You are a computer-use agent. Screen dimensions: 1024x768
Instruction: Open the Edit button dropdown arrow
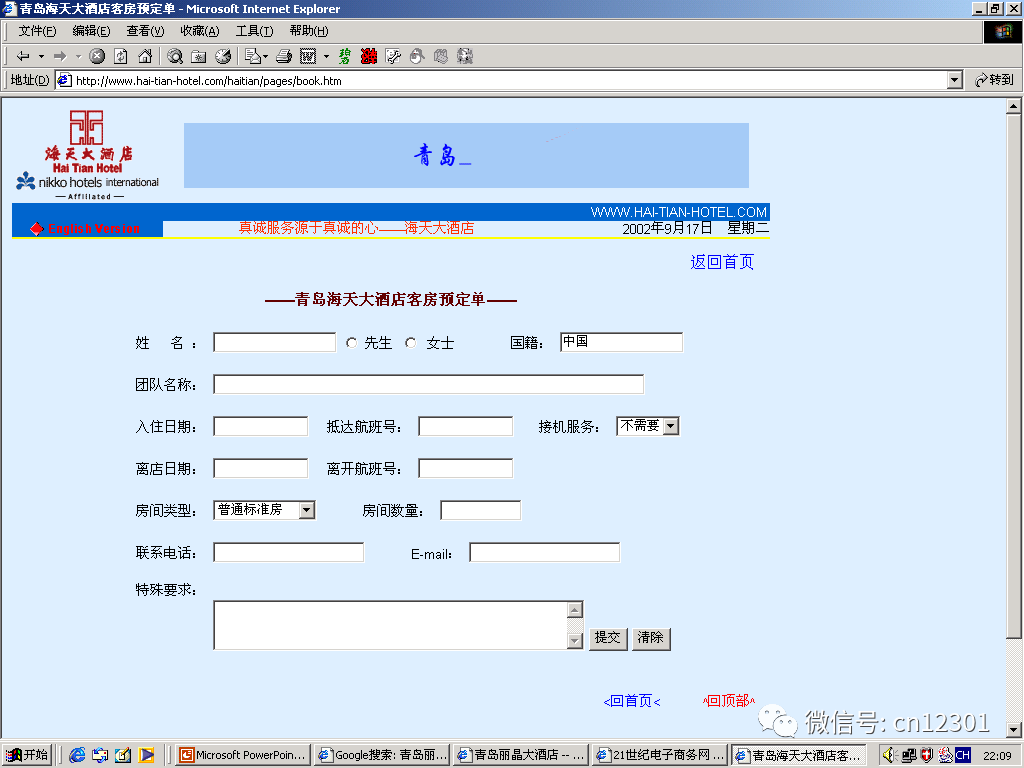[x=326, y=56]
